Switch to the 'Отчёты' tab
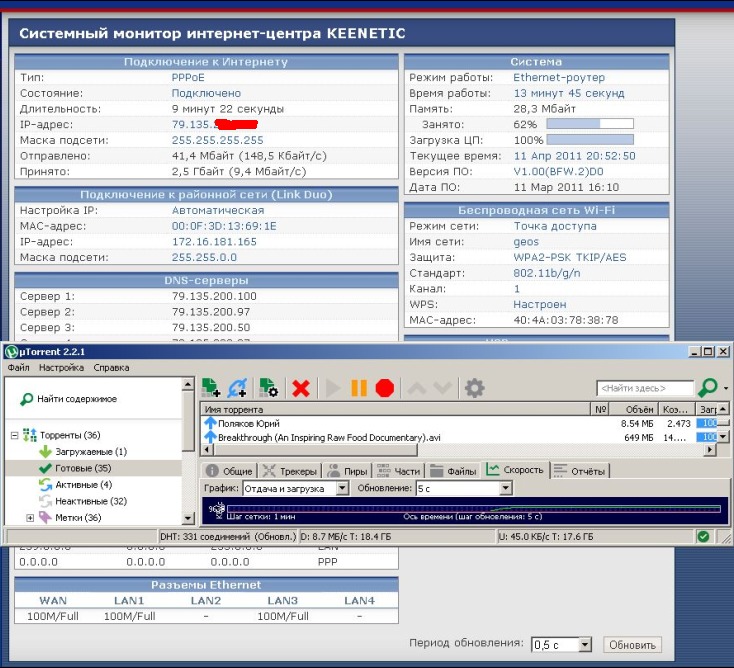734x668 pixels. click(580, 471)
